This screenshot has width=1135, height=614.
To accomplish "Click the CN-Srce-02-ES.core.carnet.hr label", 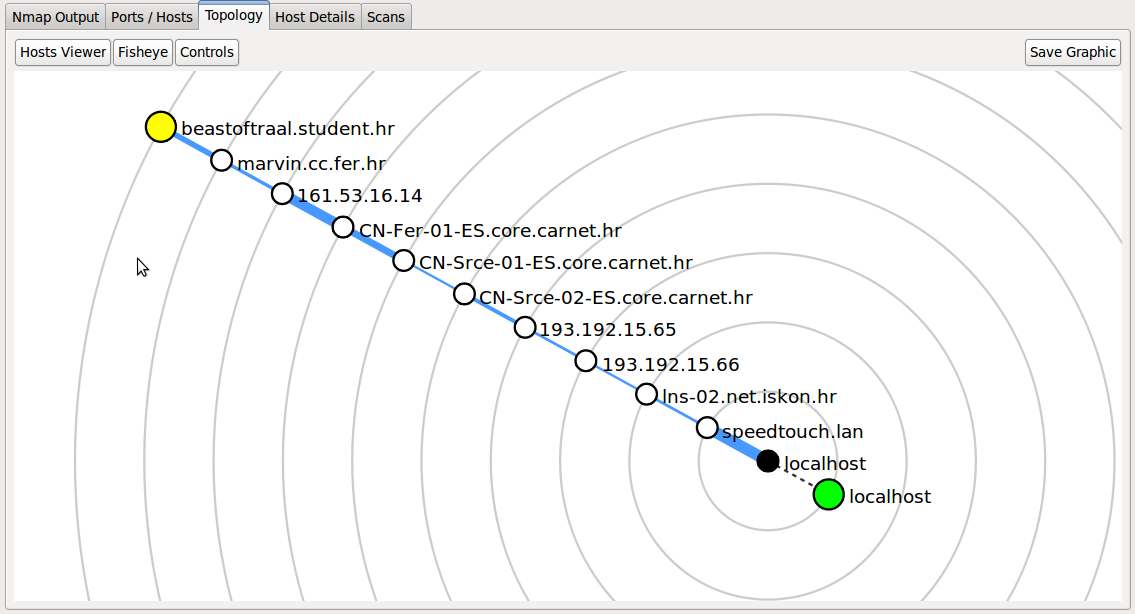I will click(616, 298).
